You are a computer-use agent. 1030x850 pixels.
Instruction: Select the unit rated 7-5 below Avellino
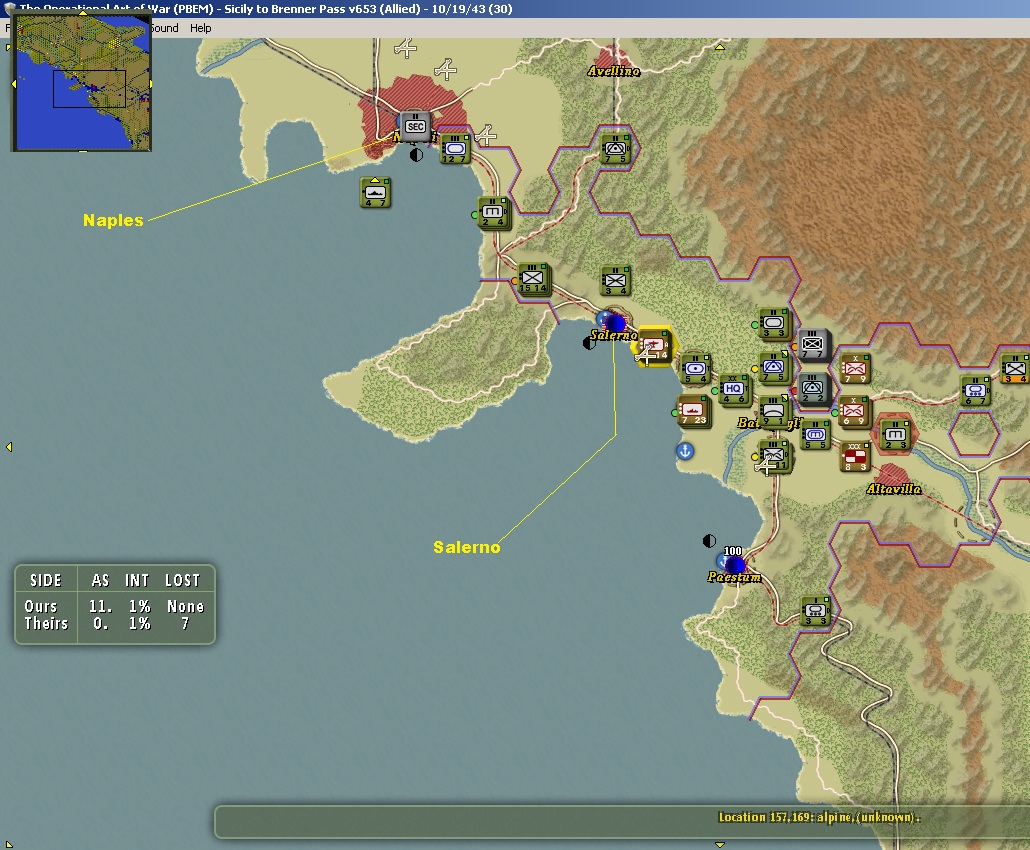[616, 149]
